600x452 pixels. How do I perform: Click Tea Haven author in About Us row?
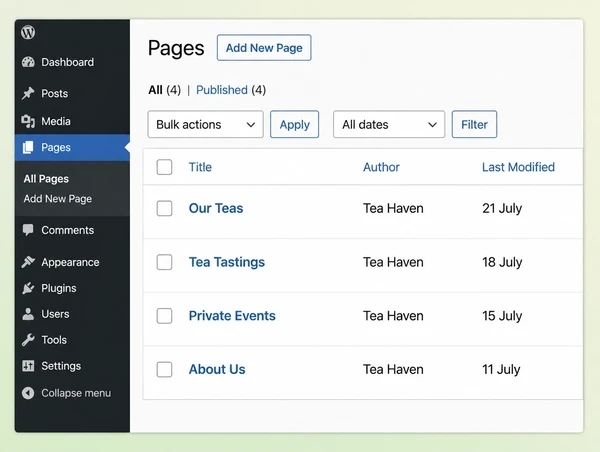tap(393, 369)
